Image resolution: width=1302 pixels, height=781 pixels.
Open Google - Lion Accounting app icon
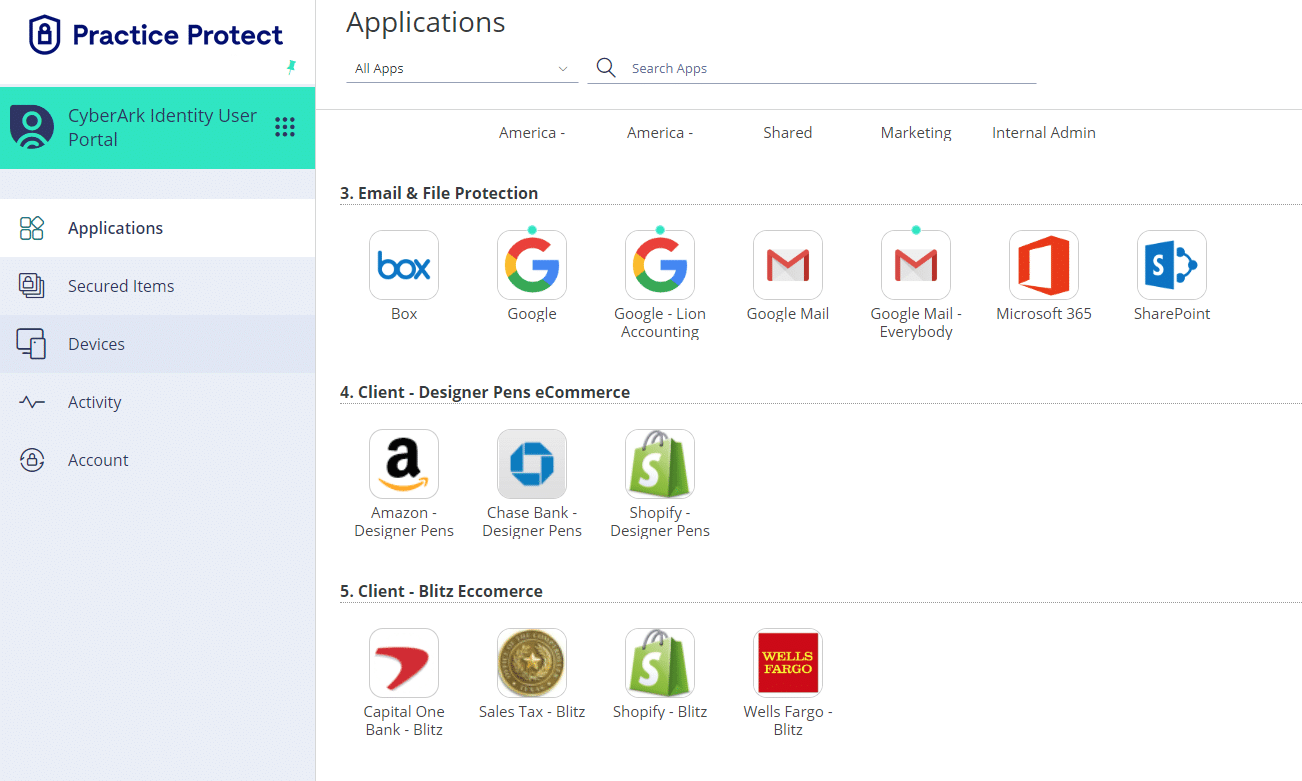point(660,265)
